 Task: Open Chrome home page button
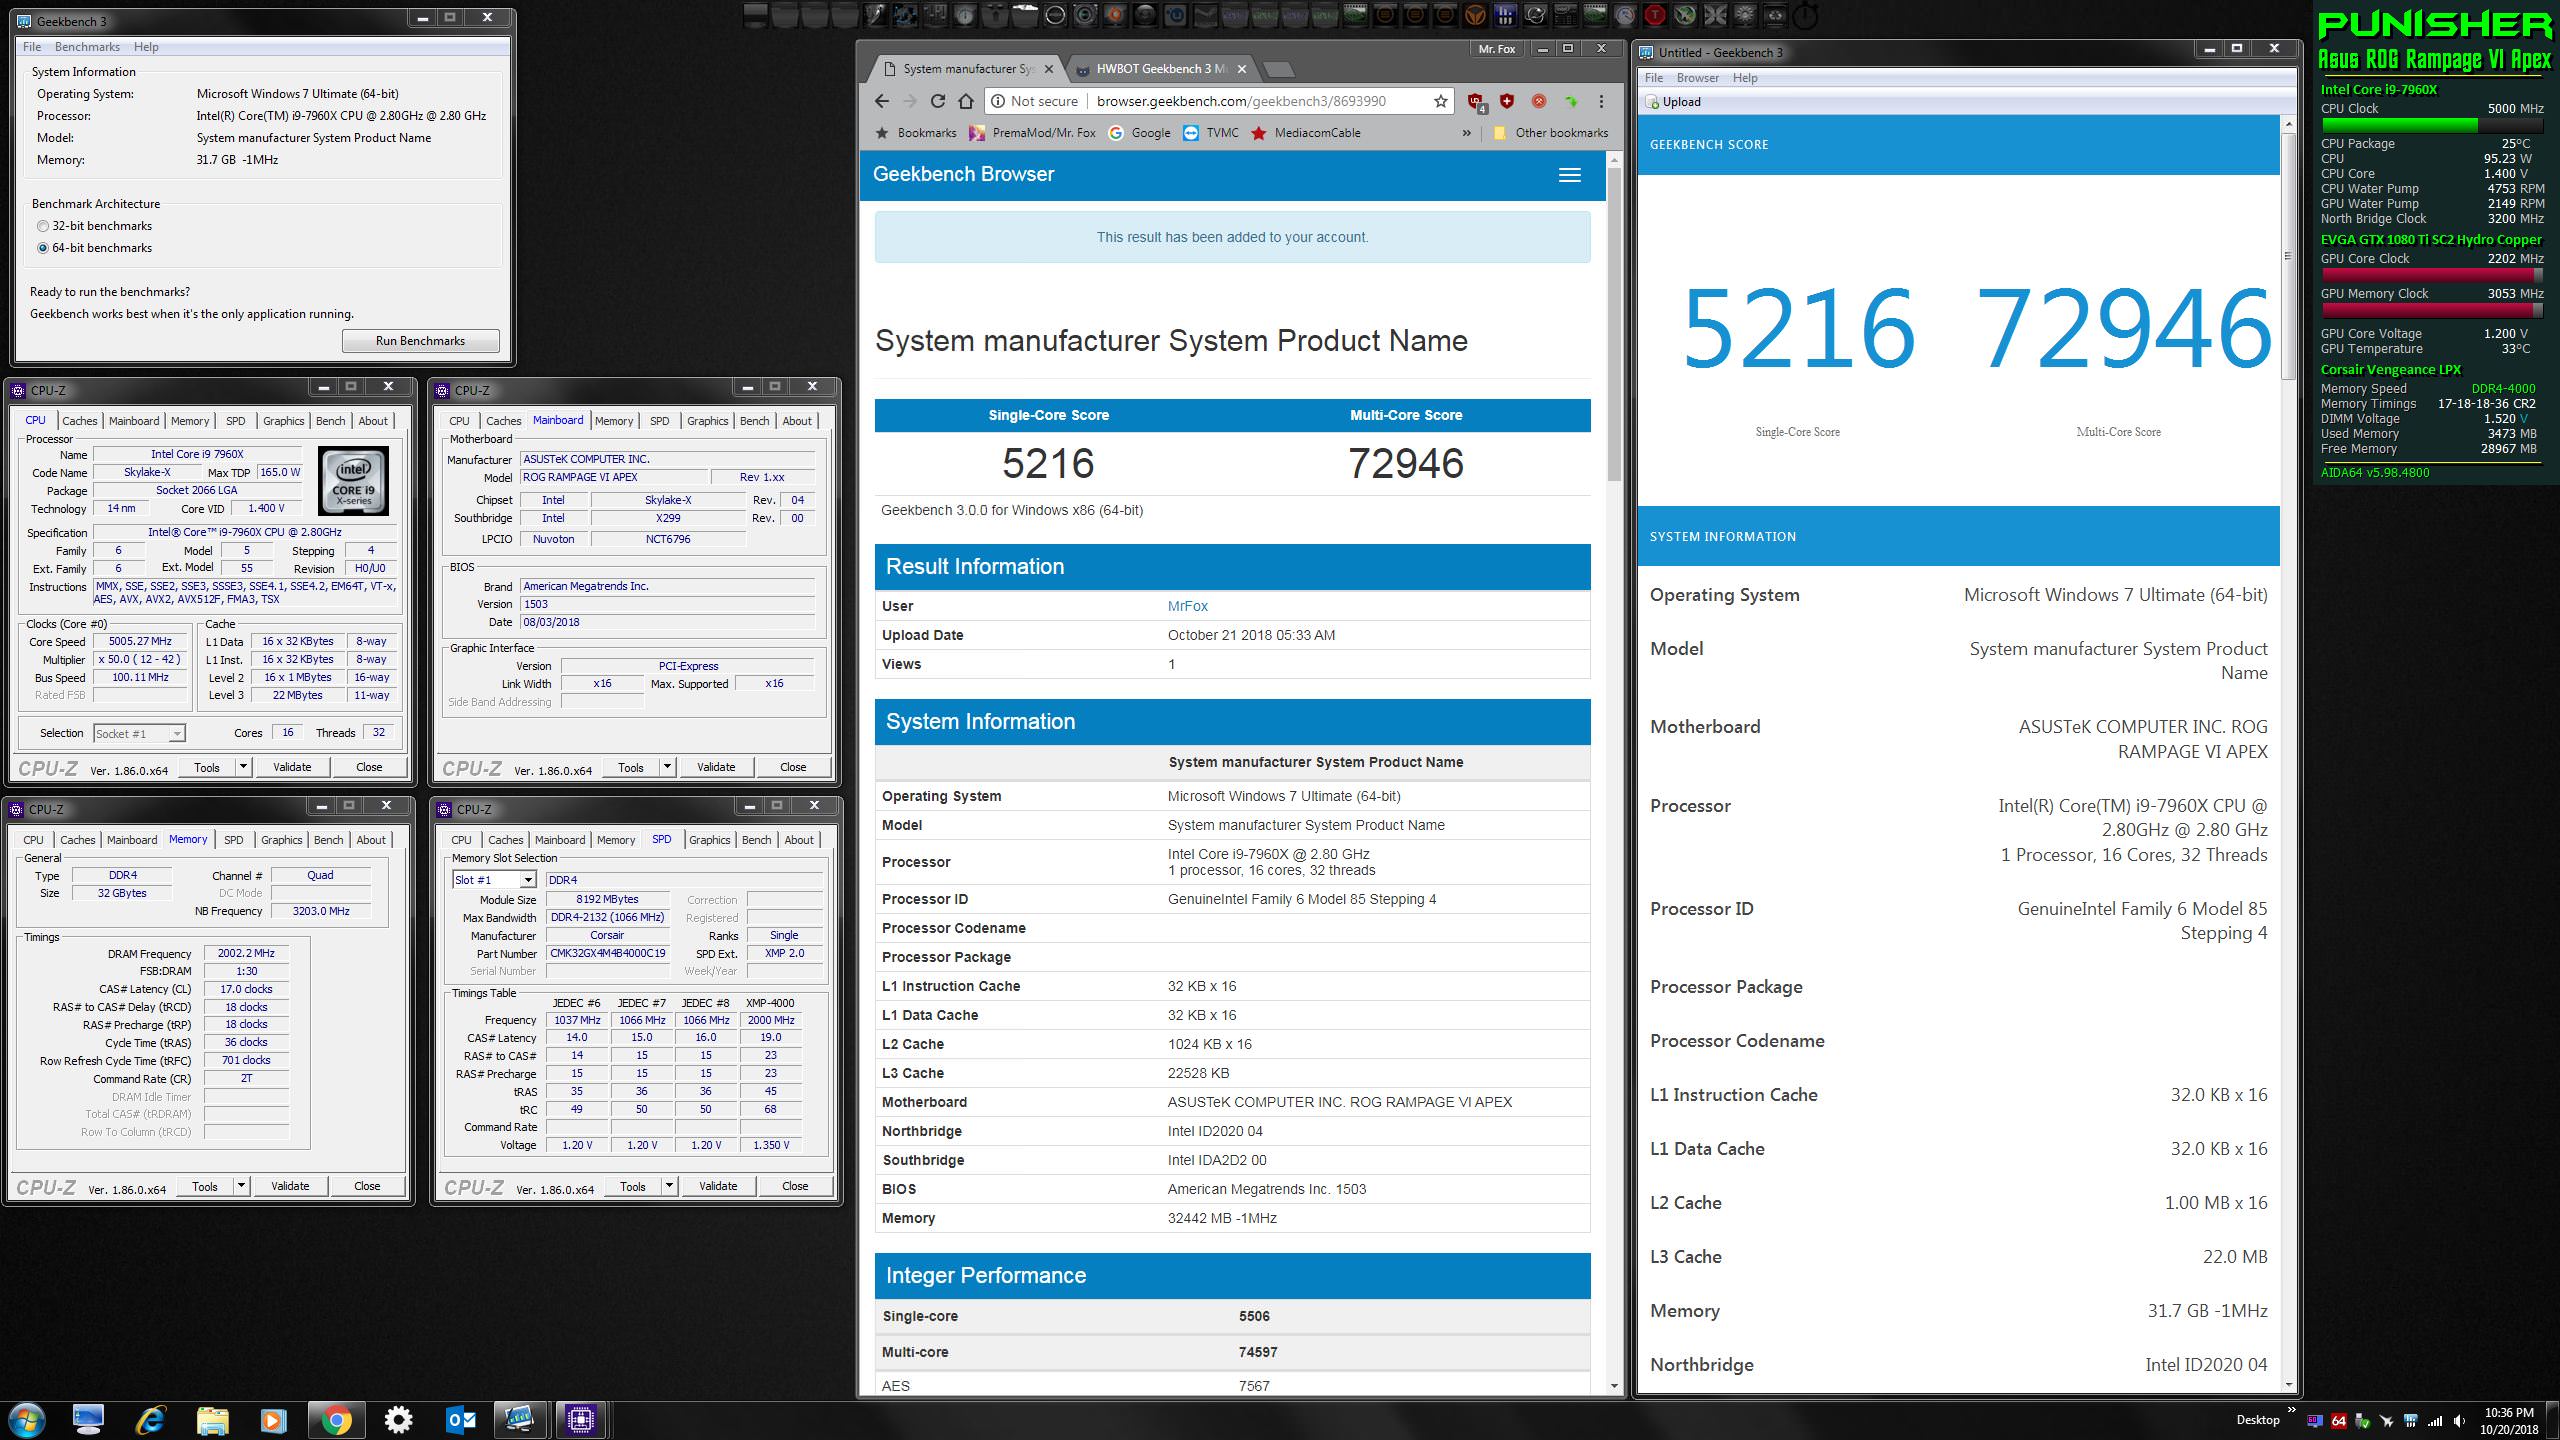pos(965,101)
